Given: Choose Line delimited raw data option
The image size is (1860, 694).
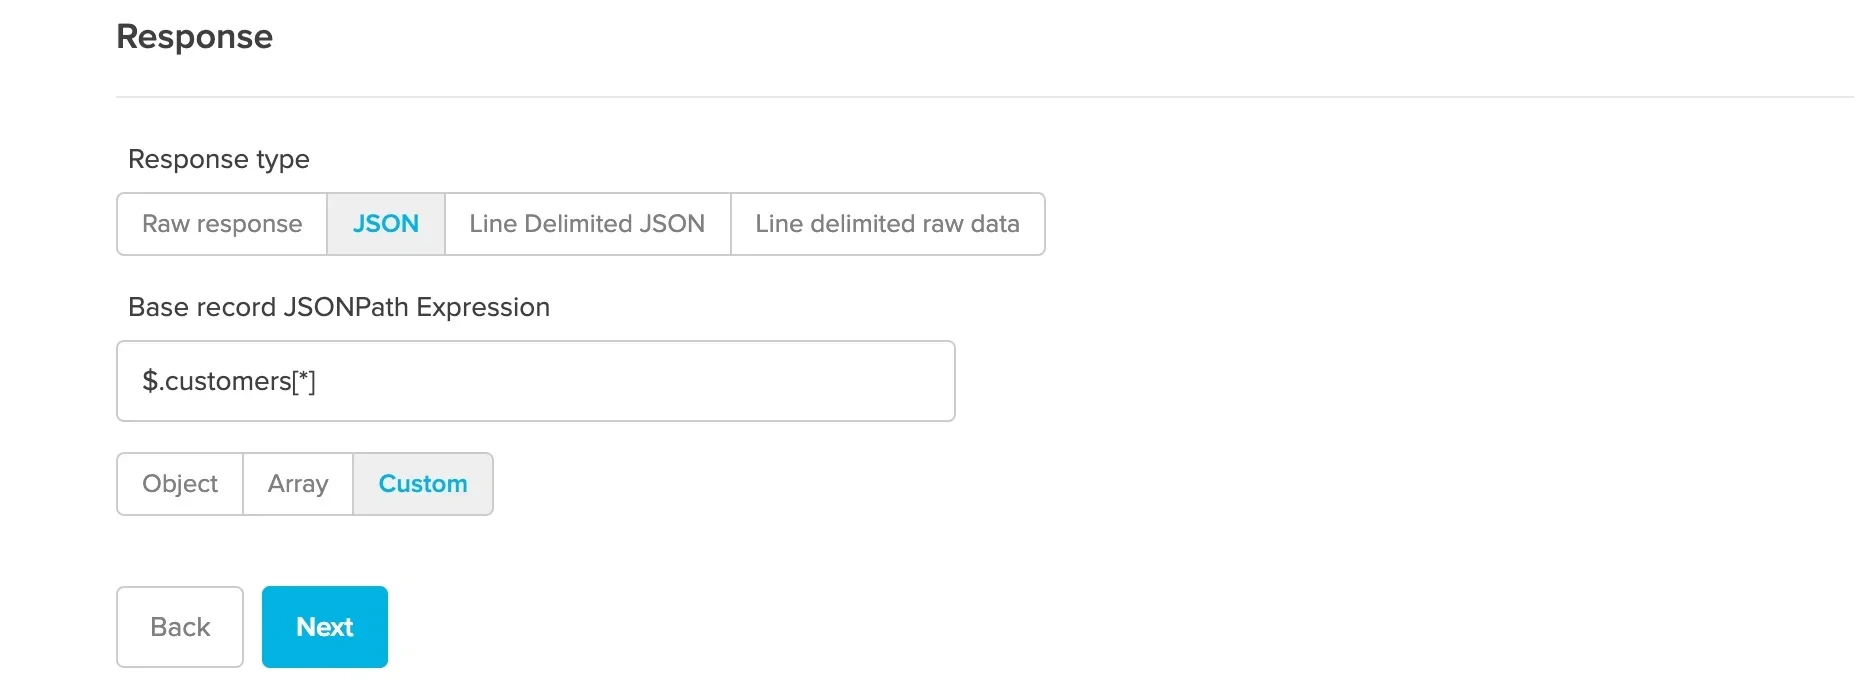Looking at the screenshot, I should click(887, 224).
